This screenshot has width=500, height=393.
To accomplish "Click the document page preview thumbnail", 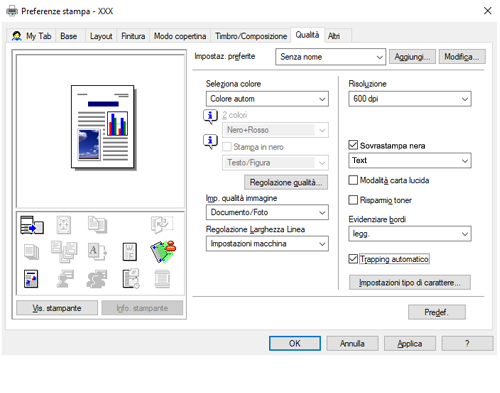I will click(x=103, y=127).
